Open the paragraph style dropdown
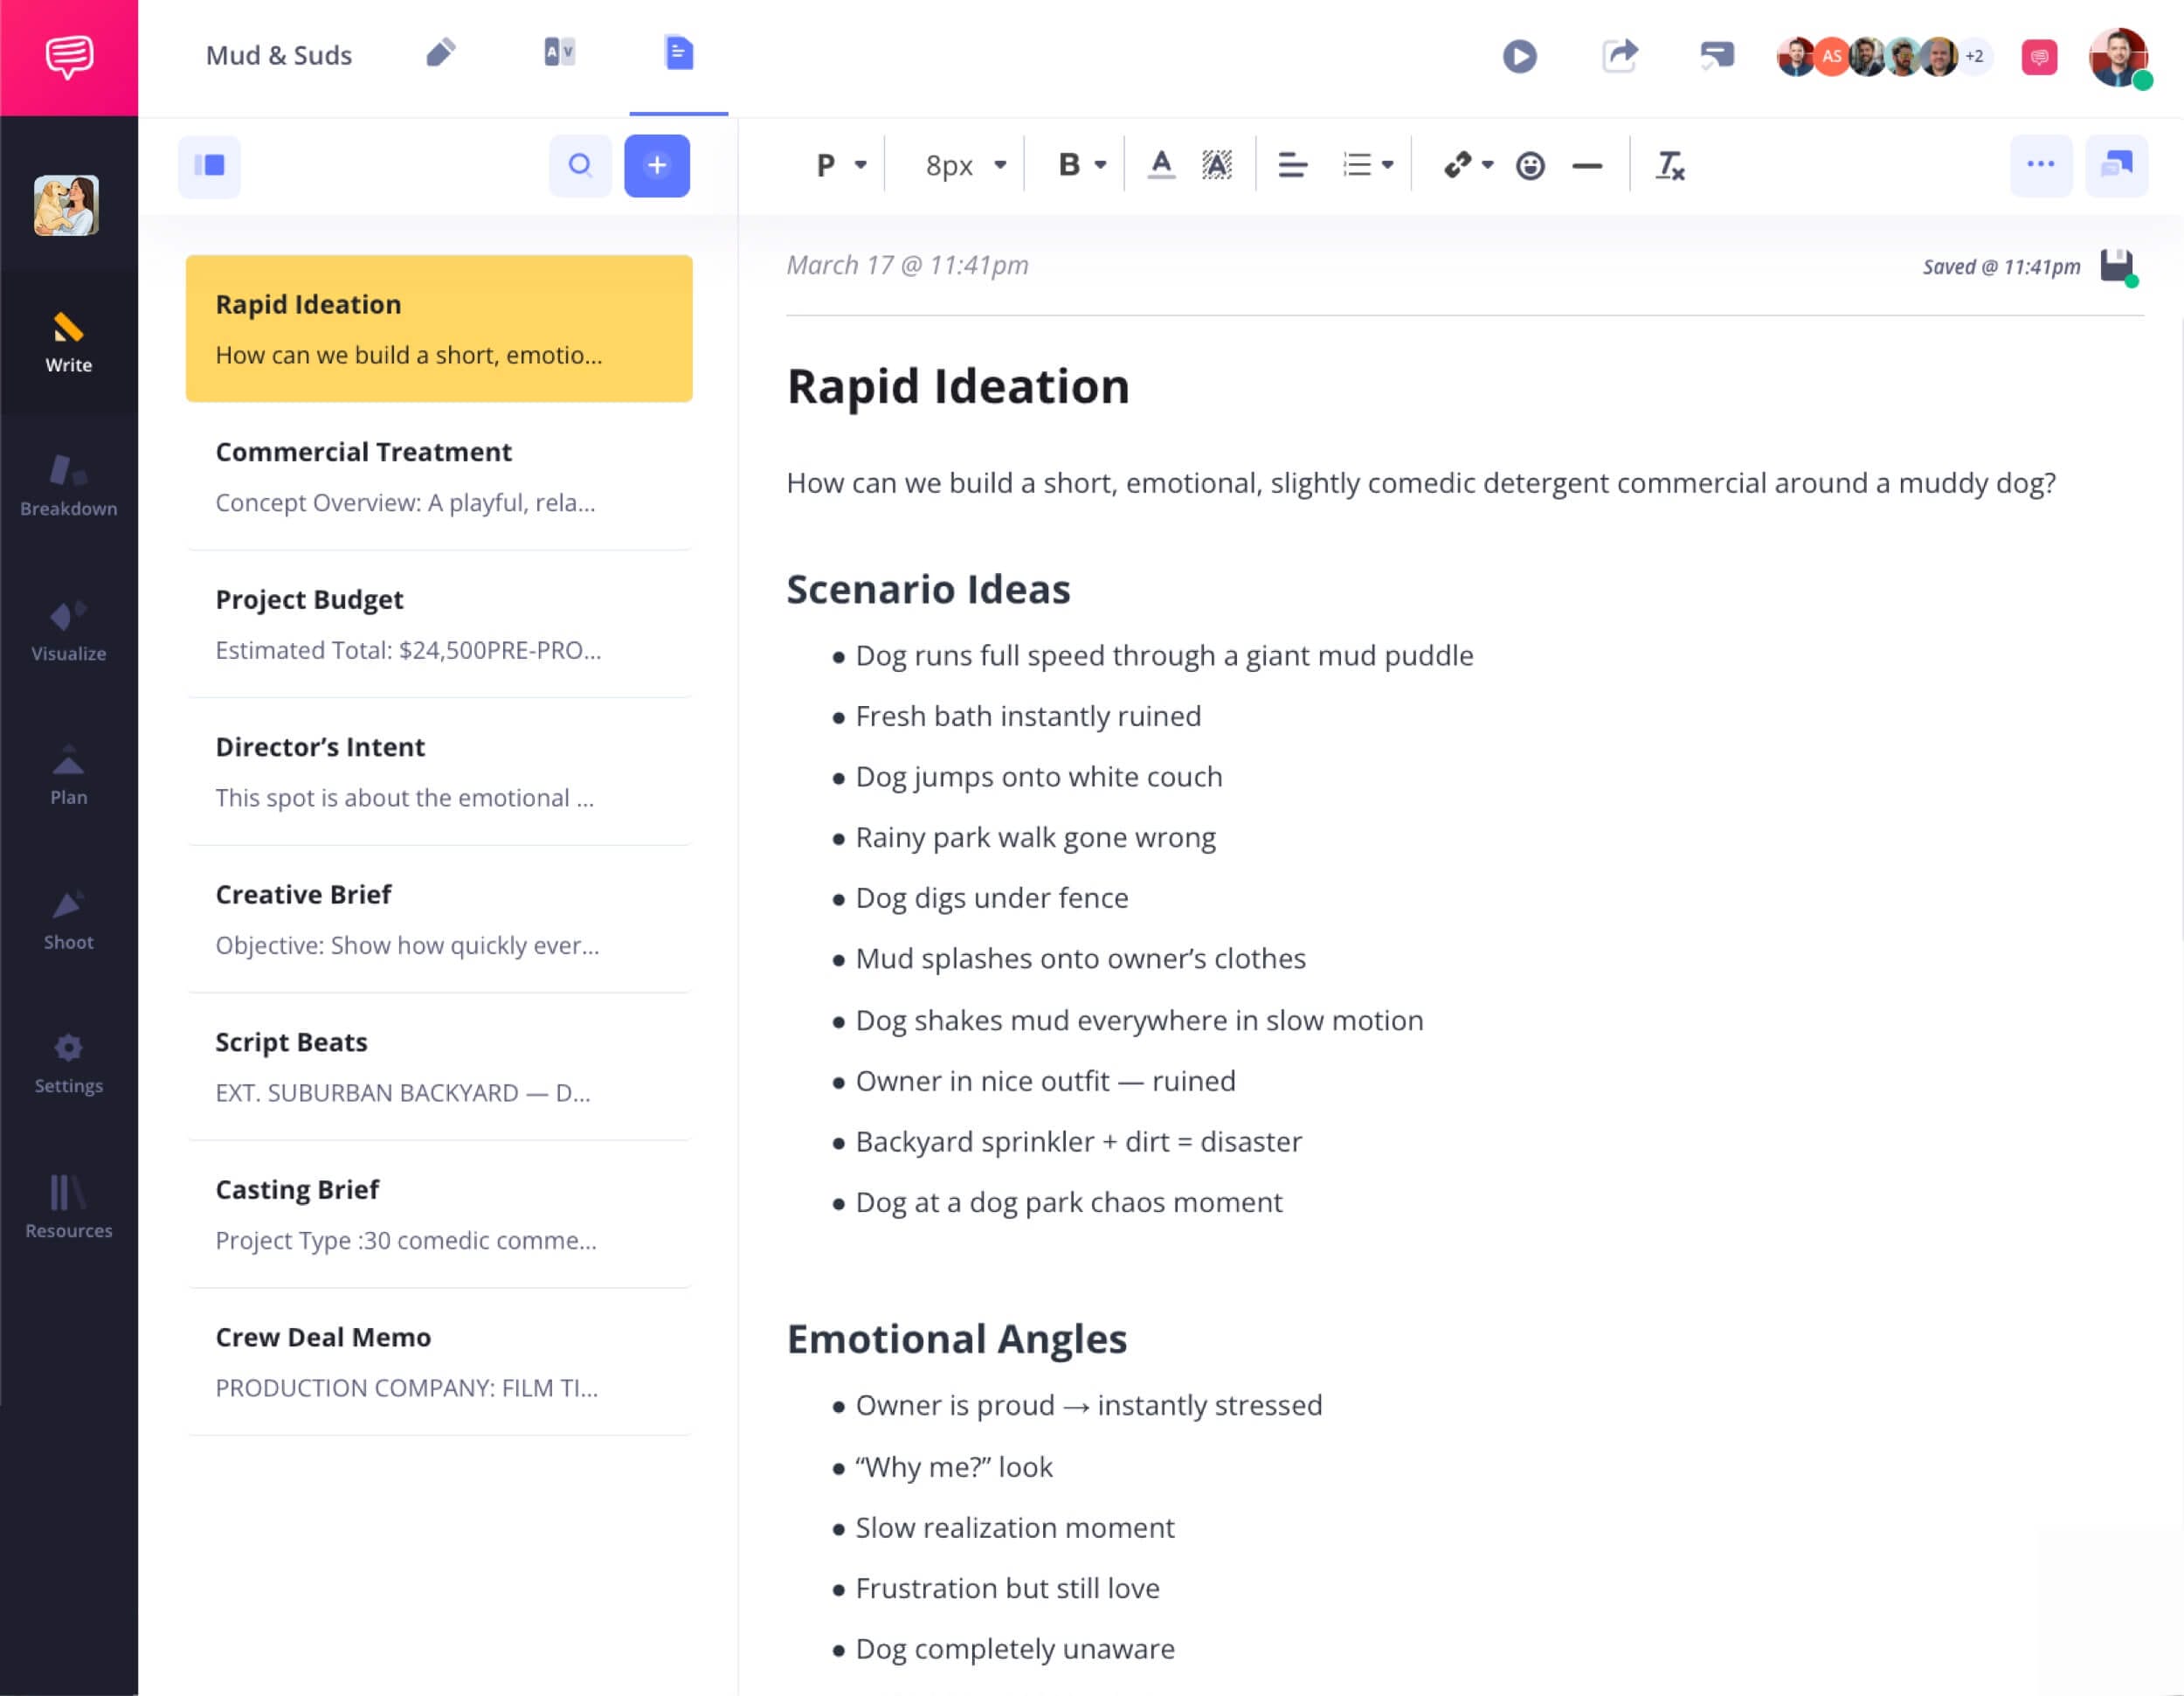 (x=840, y=165)
